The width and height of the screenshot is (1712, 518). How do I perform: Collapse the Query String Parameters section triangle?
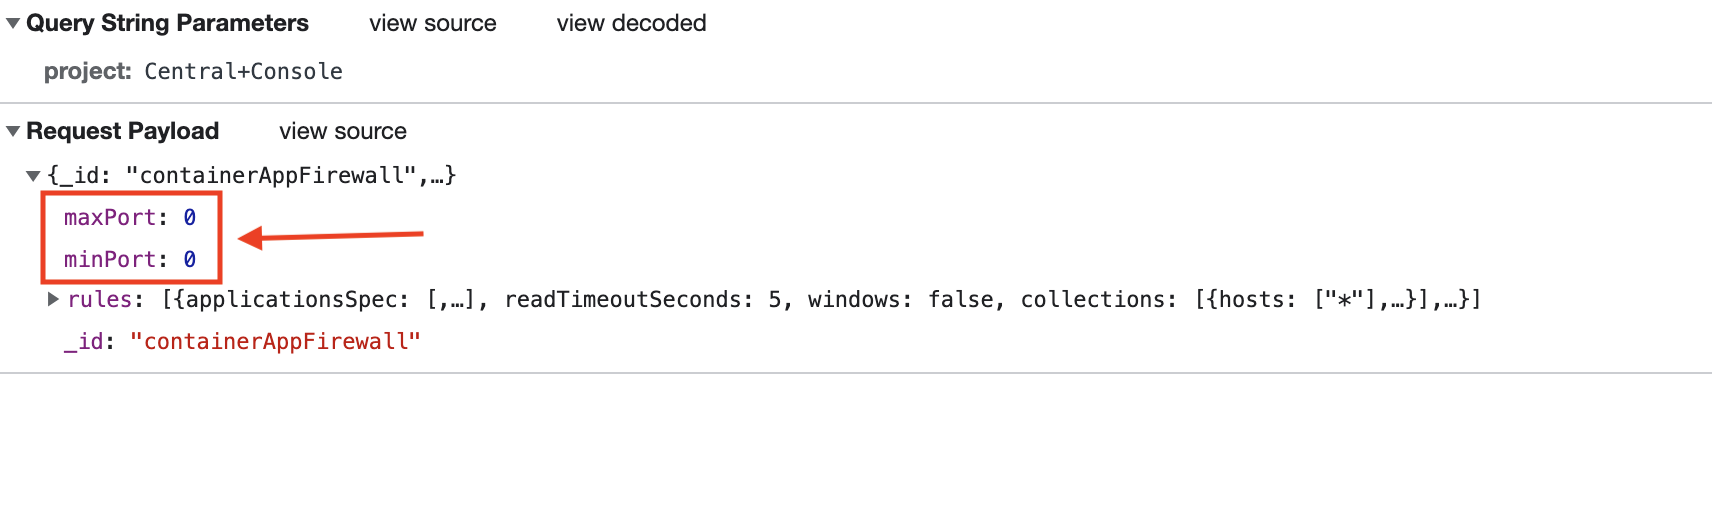[x=13, y=23]
